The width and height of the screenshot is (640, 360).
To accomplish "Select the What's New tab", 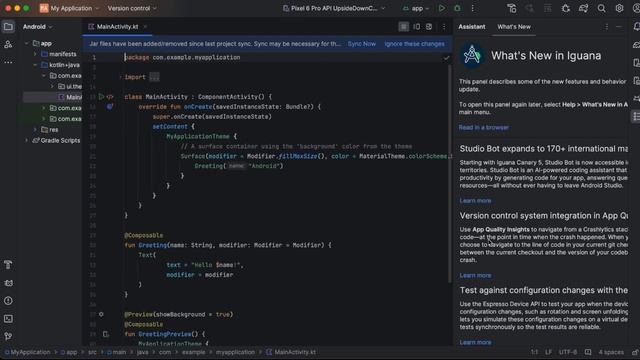I will click(x=514, y=27).
